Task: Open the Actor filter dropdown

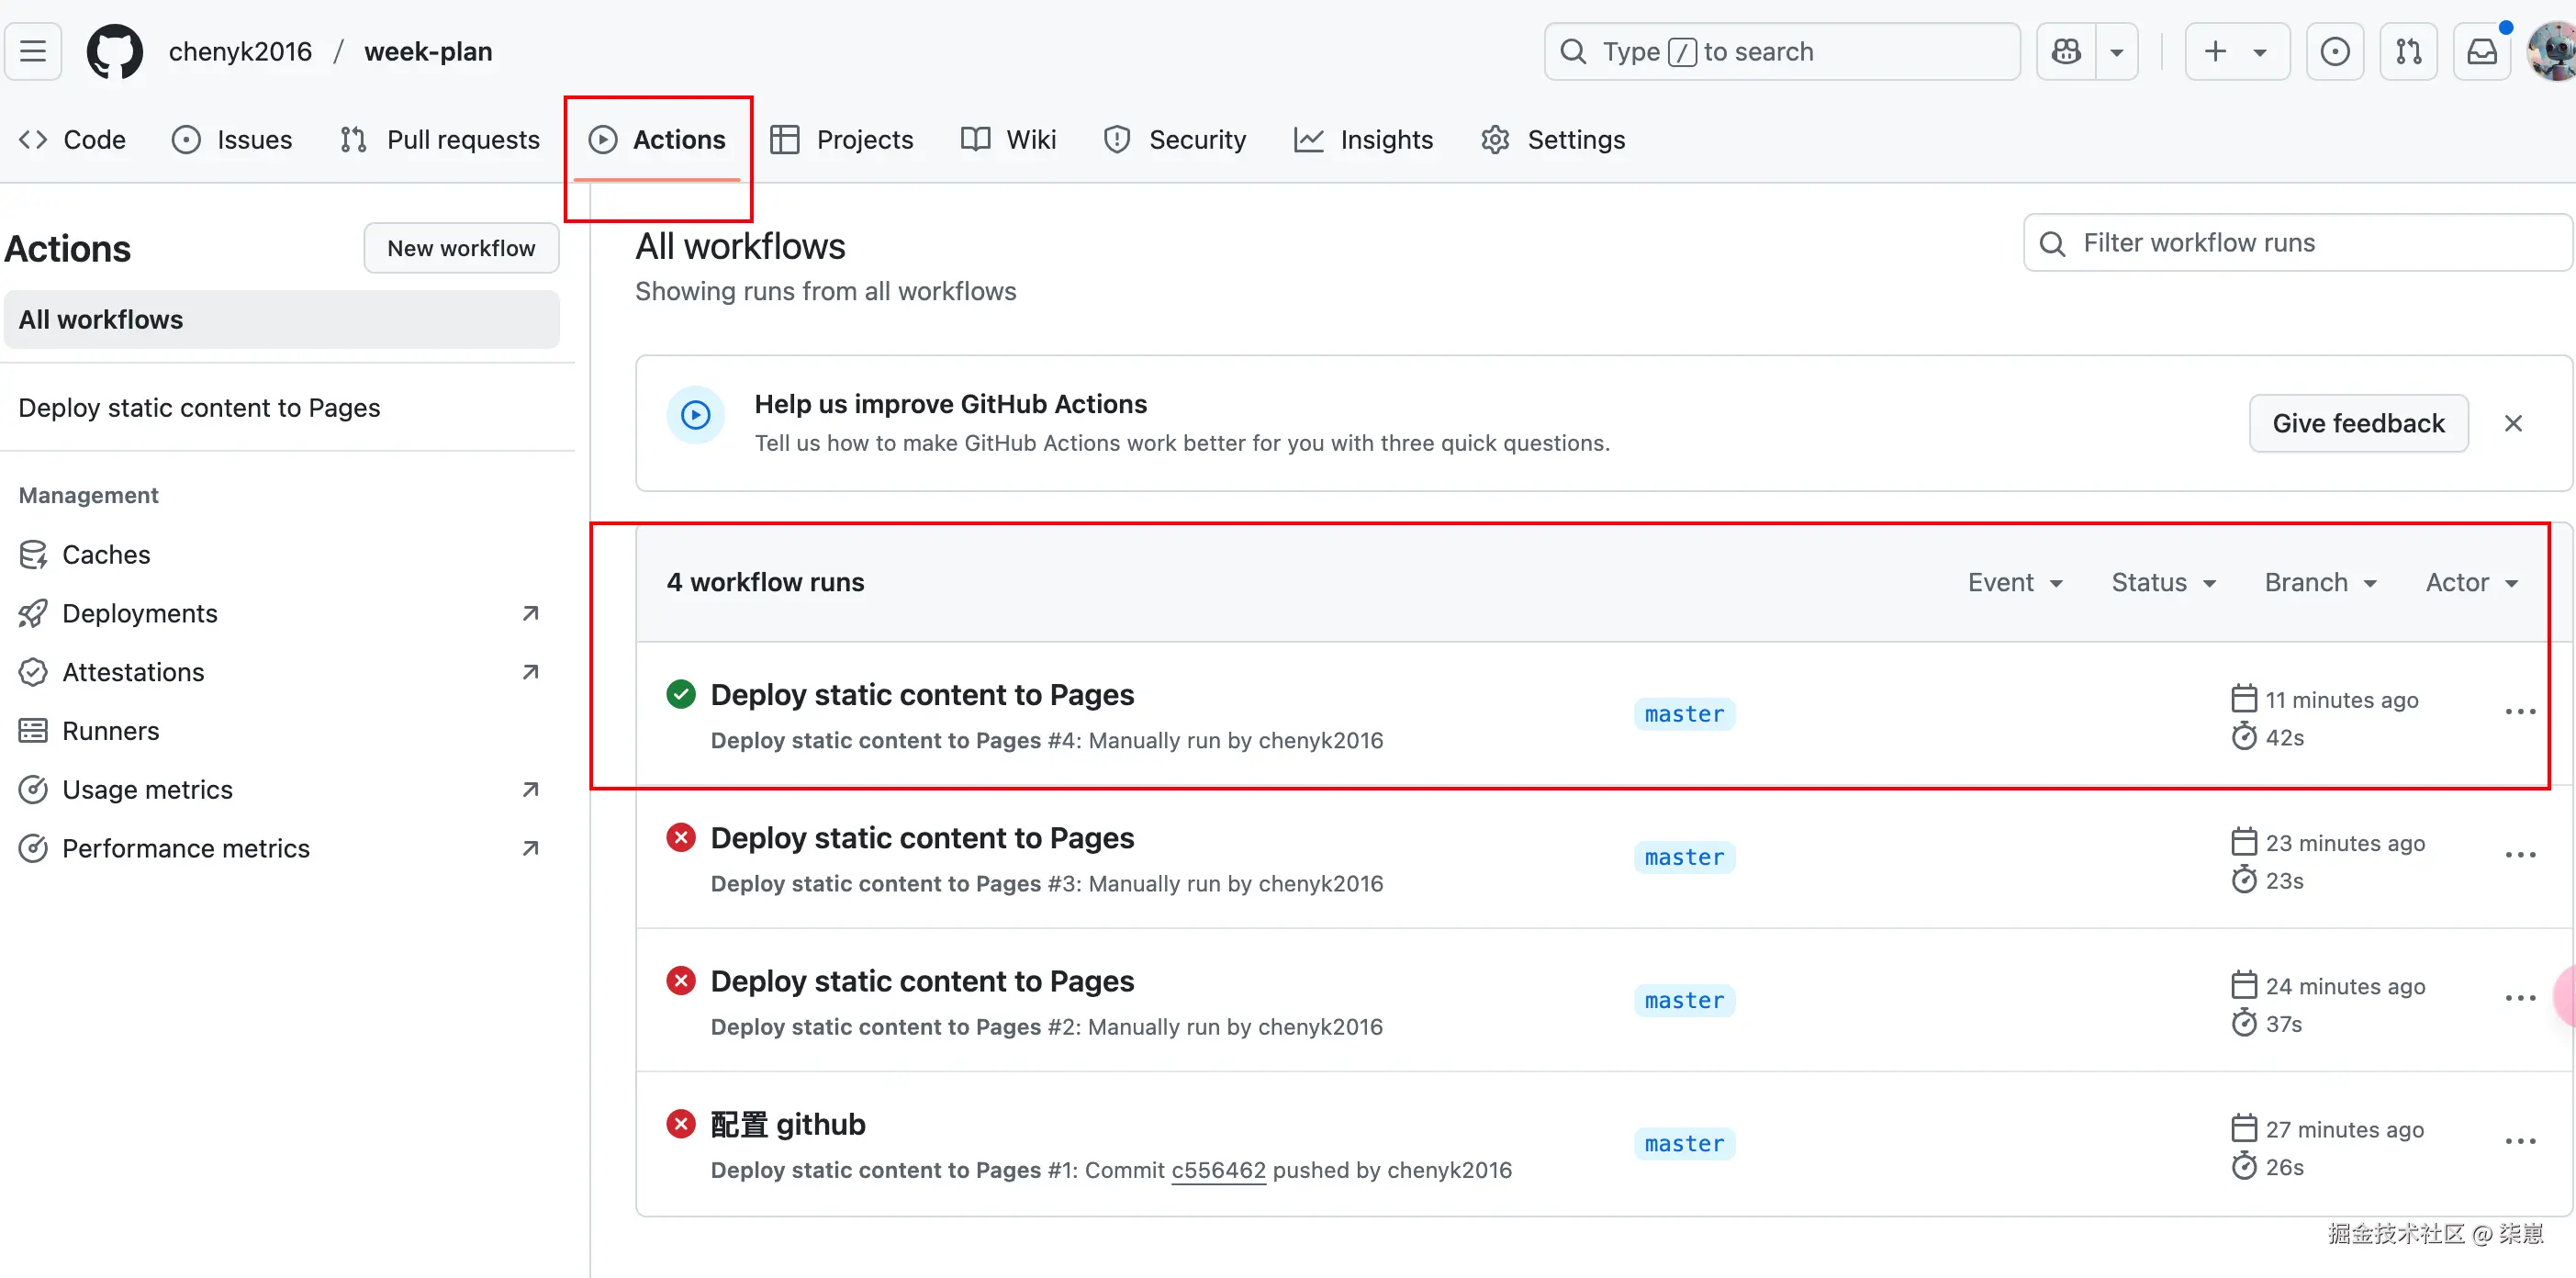Action: [2471, 582]
